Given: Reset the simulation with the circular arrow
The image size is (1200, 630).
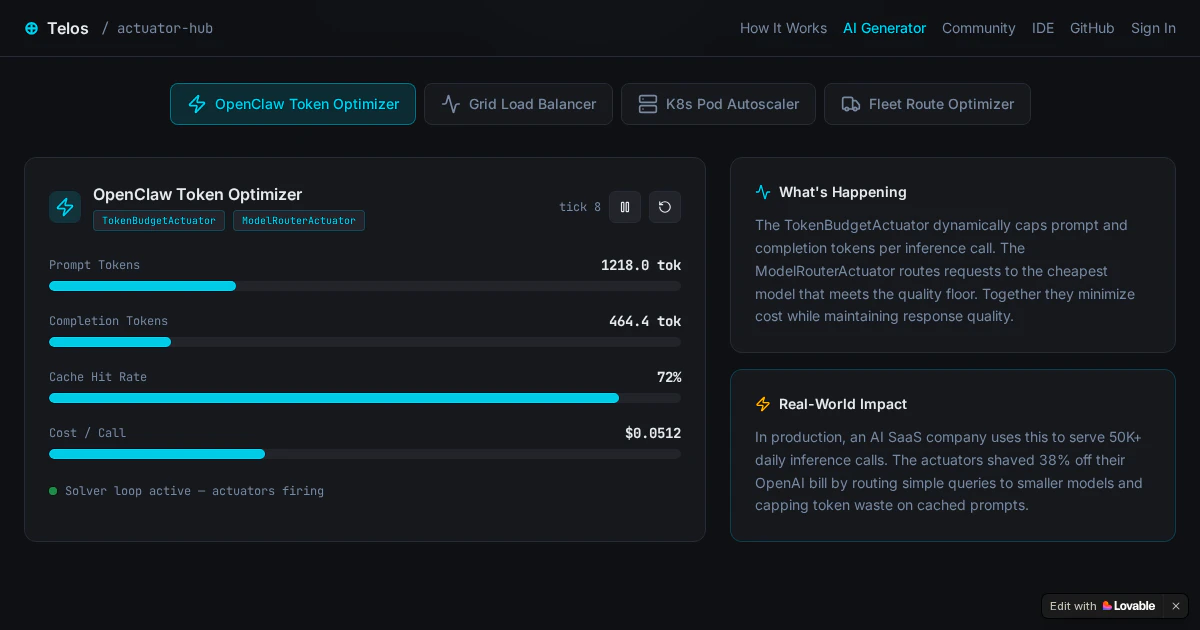Looking at the screenshot, I should pos(665,207).
